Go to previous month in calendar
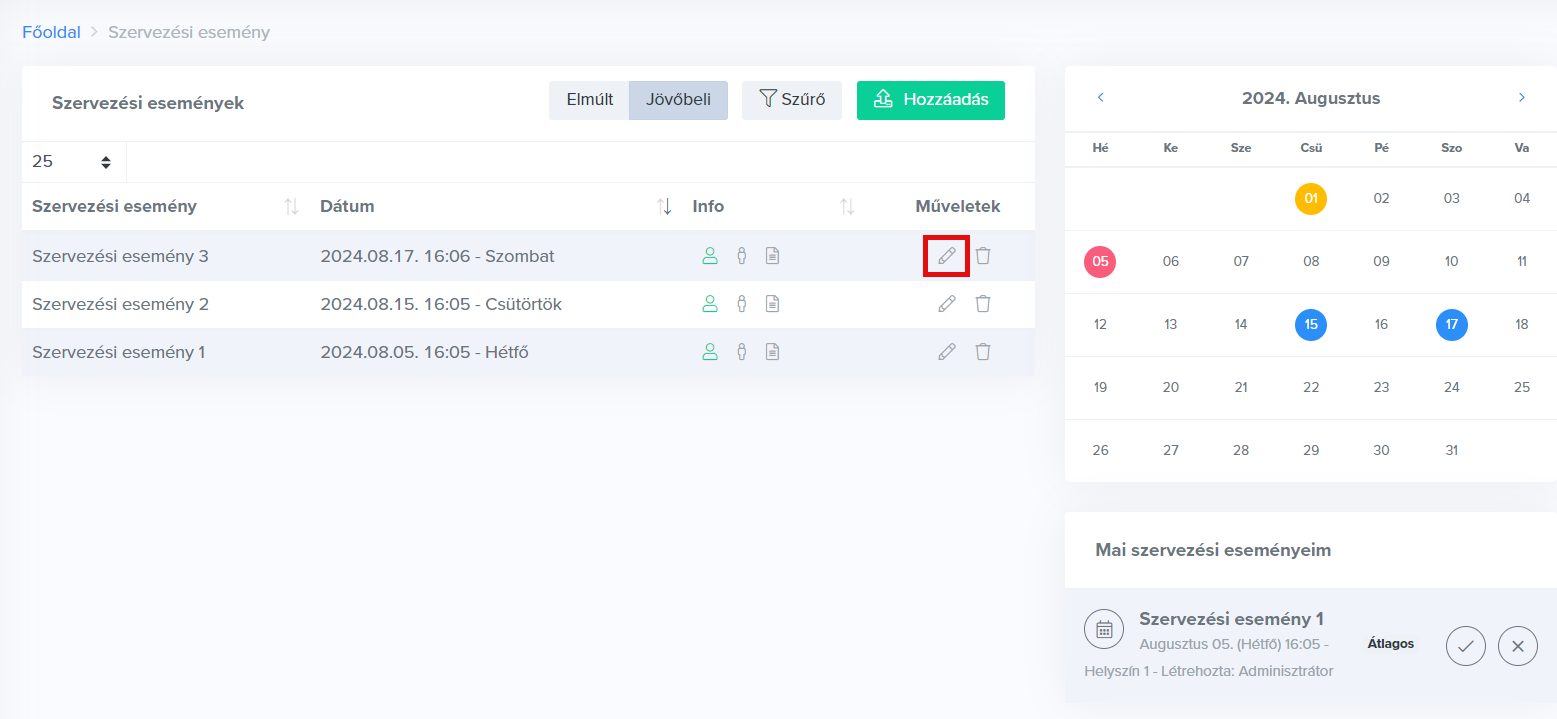 coord(1101,98)
